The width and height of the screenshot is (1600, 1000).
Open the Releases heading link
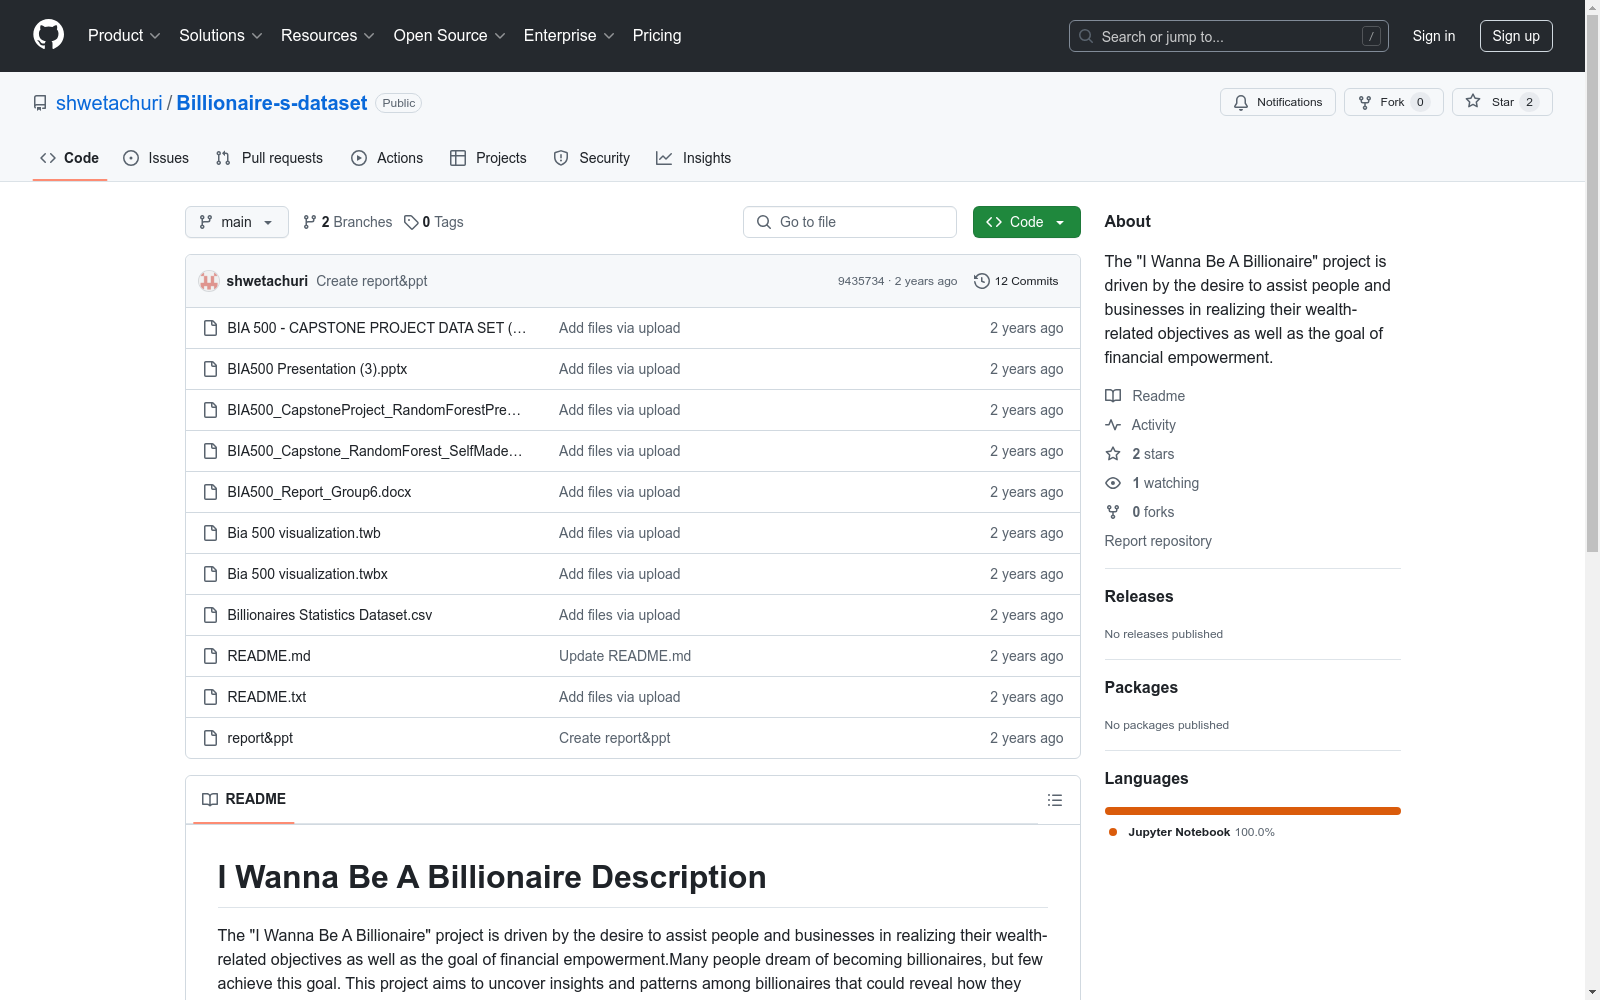tap(1139, 596)
